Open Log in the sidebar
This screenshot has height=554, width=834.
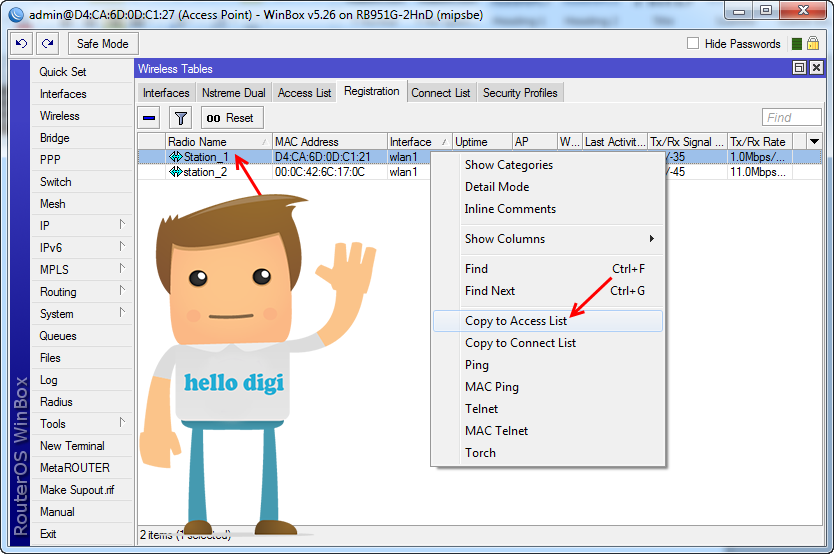pos(82,380)
